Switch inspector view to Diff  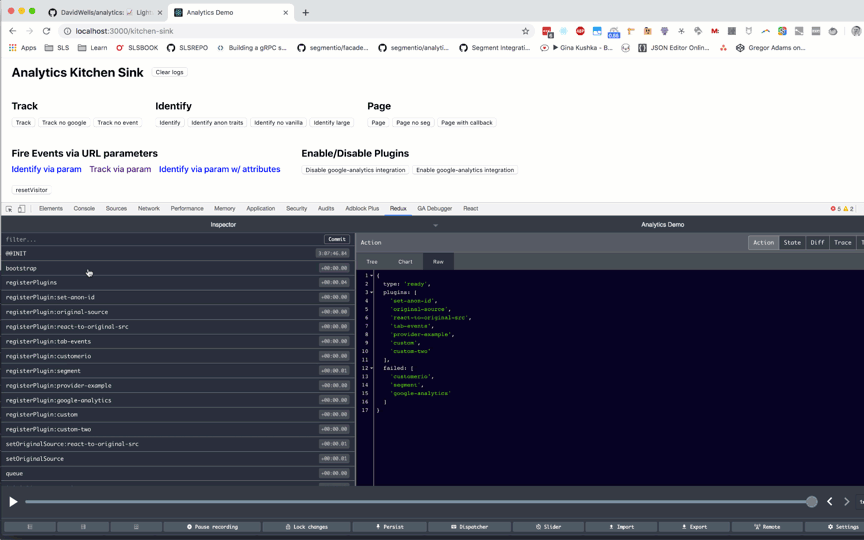pos(817,242)
